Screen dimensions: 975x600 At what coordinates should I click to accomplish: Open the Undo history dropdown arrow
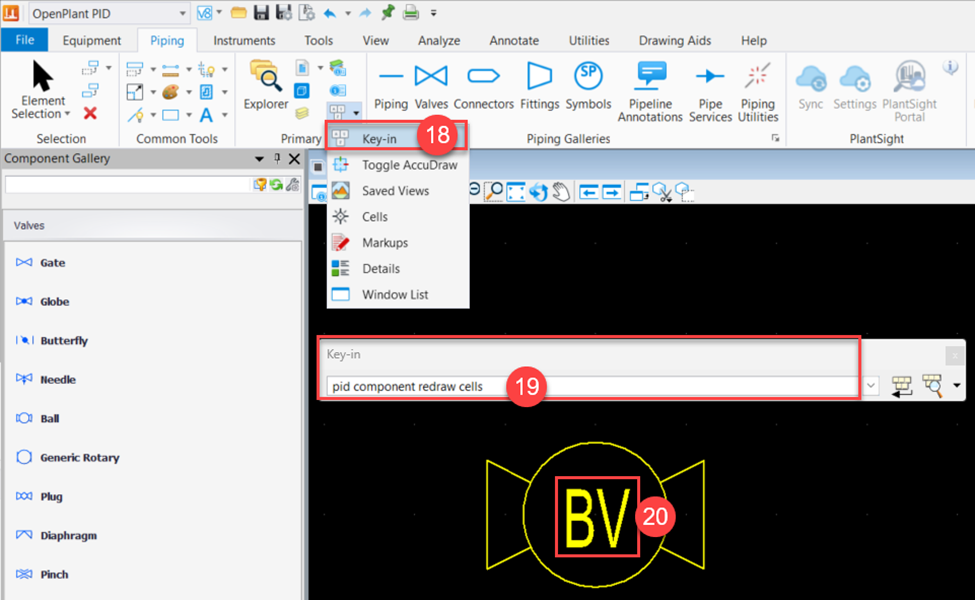point(348,12)
